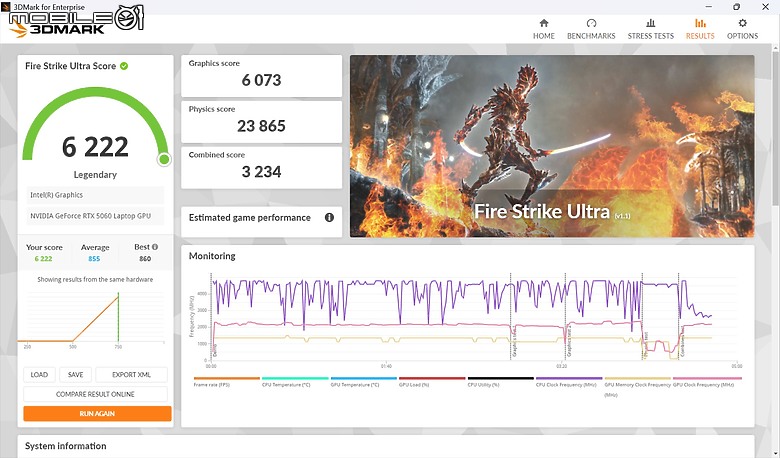The image size is (780, 458).
Task: Click NVIDIA GeForce RTX 5060 Laptop GPU
Action: (95, 216)
